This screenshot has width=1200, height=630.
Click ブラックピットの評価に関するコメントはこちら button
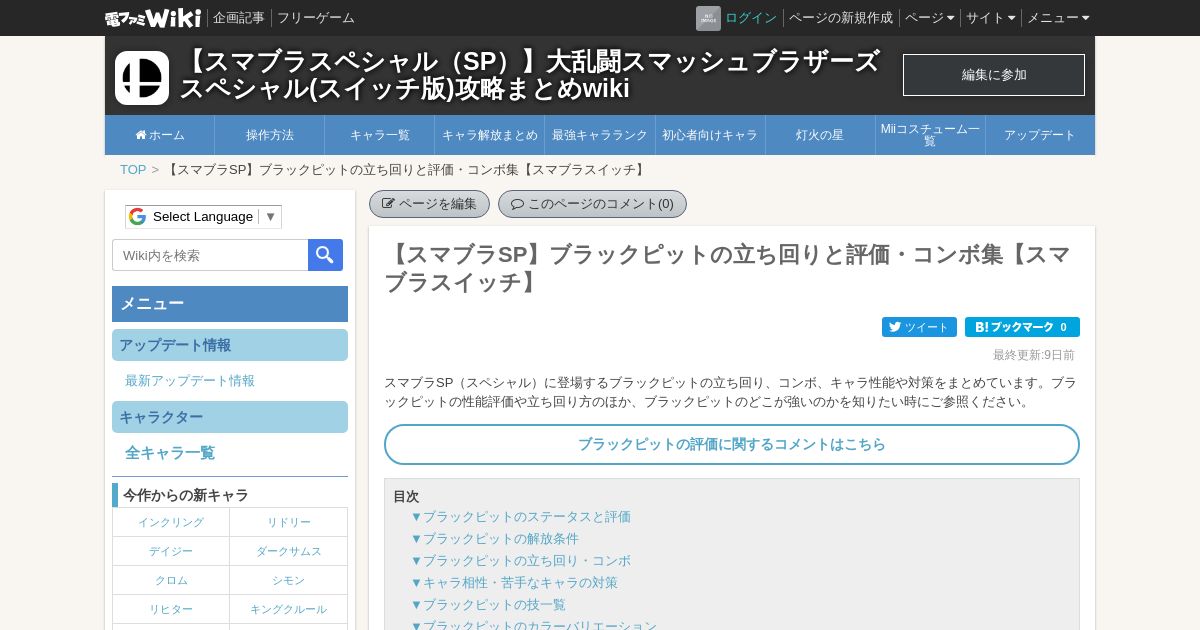(732, 444)
